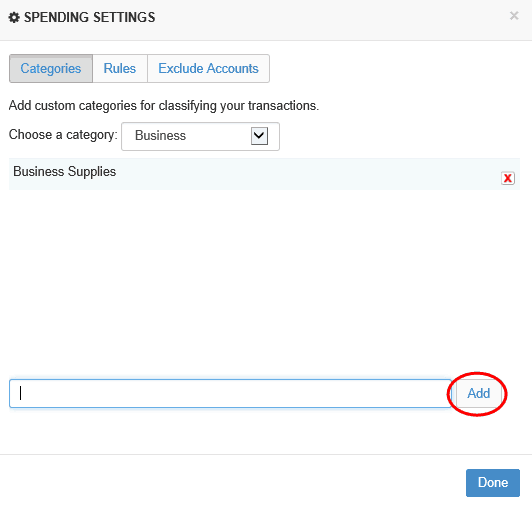Close the Spending Settings dialog
The width and height of the screenshot is (532, 509).
pyautogui.click(x=514, y=16)
